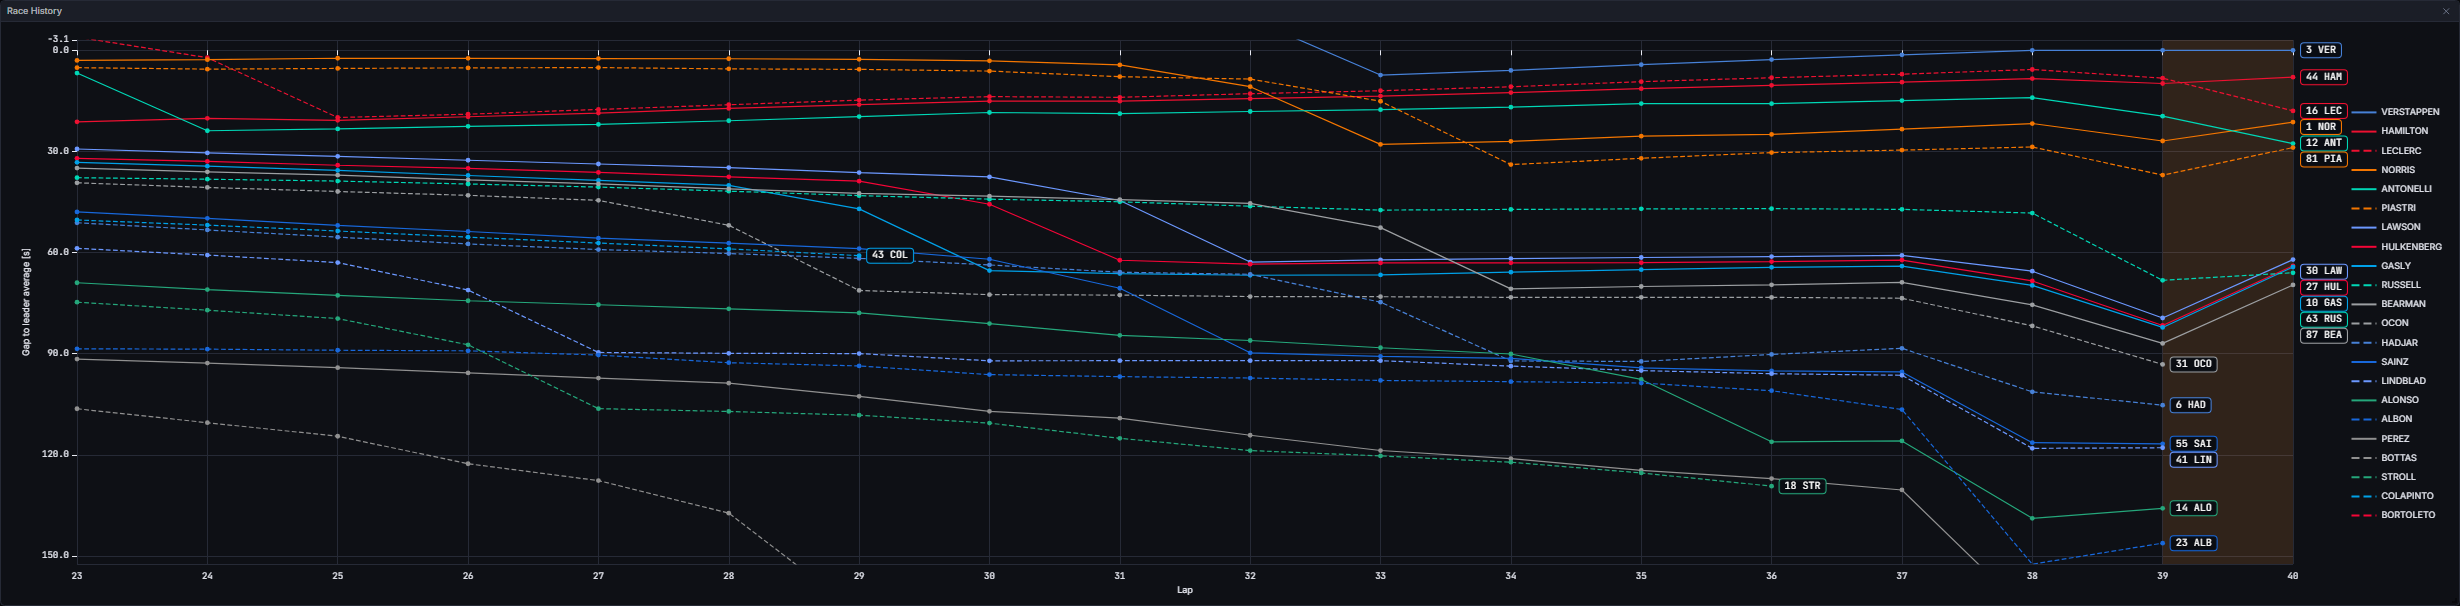Toggle NORRIS line via legend
The image size is (2460, 606).
[x=2383, y=170]
